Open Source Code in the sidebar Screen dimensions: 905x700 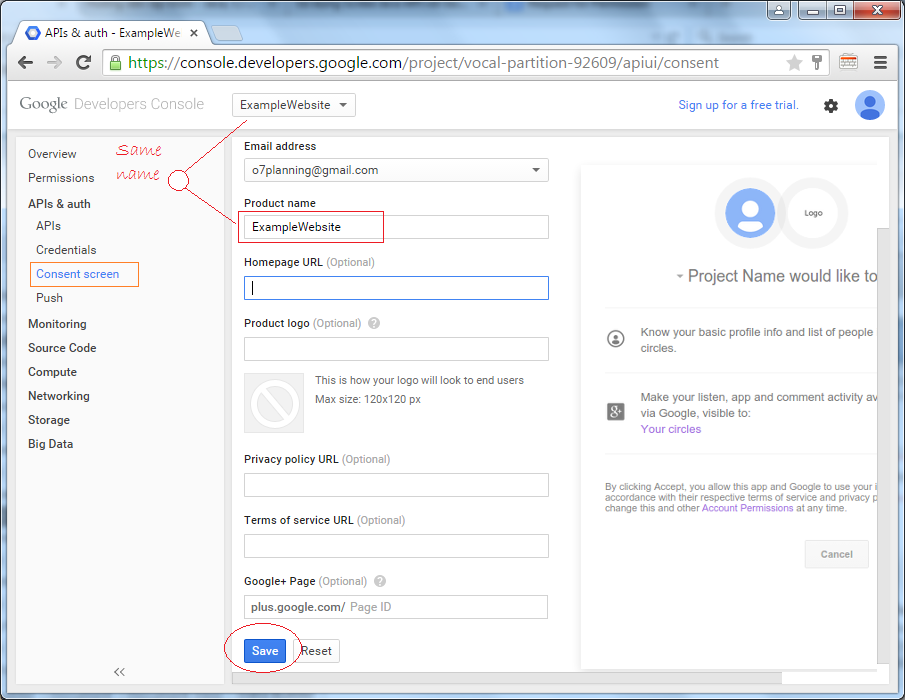(62, 348)
